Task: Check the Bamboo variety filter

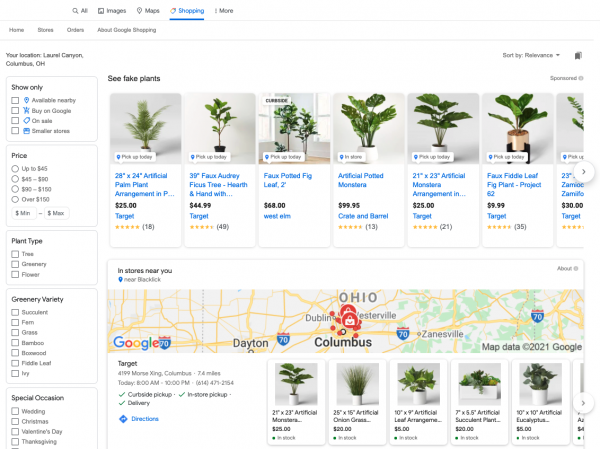Action: 15,343
